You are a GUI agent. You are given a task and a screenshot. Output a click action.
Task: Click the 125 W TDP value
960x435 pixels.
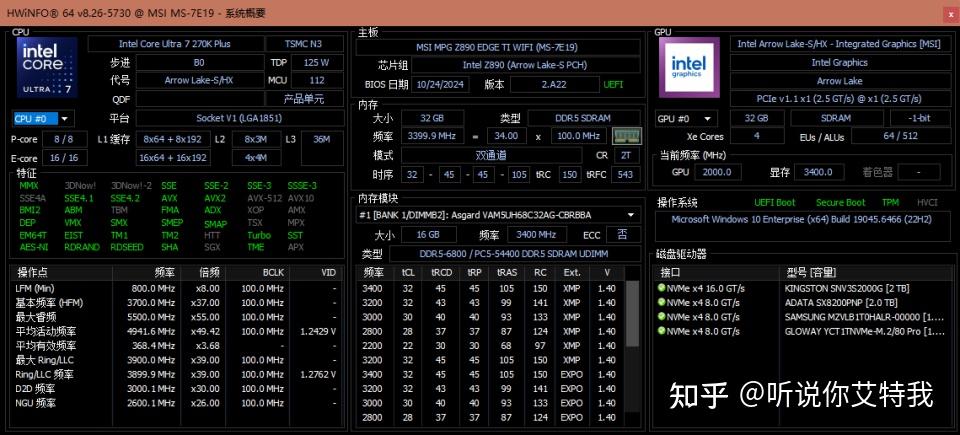(x=317, y=62)
